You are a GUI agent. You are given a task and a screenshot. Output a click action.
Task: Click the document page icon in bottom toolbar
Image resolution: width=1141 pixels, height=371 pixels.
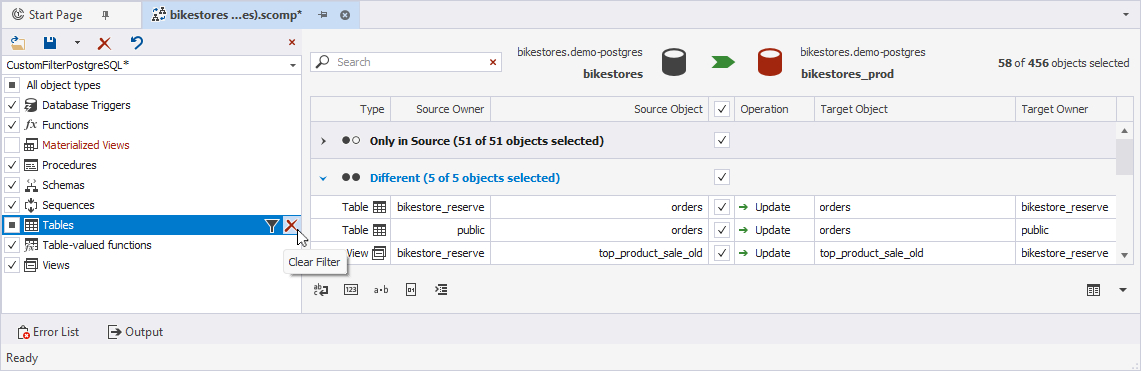[410, 290]
